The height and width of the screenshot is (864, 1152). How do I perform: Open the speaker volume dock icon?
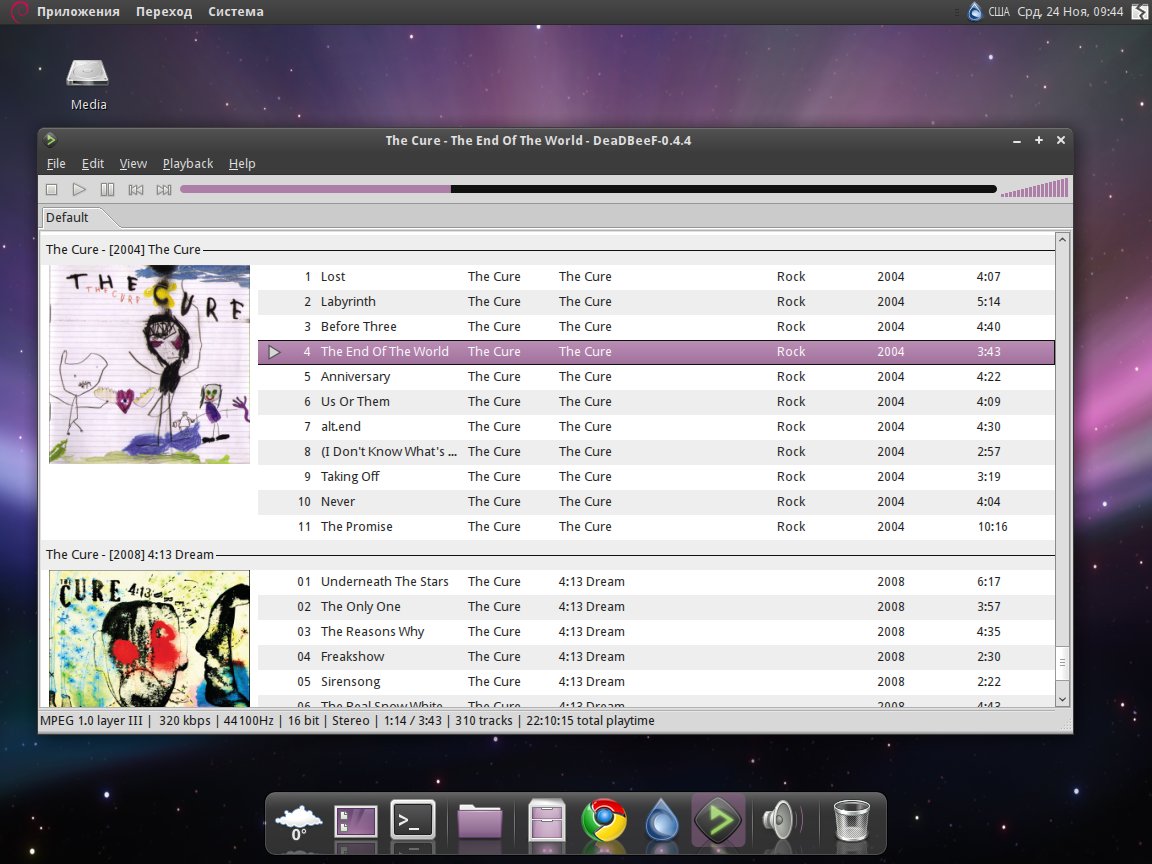click(782, 820)
